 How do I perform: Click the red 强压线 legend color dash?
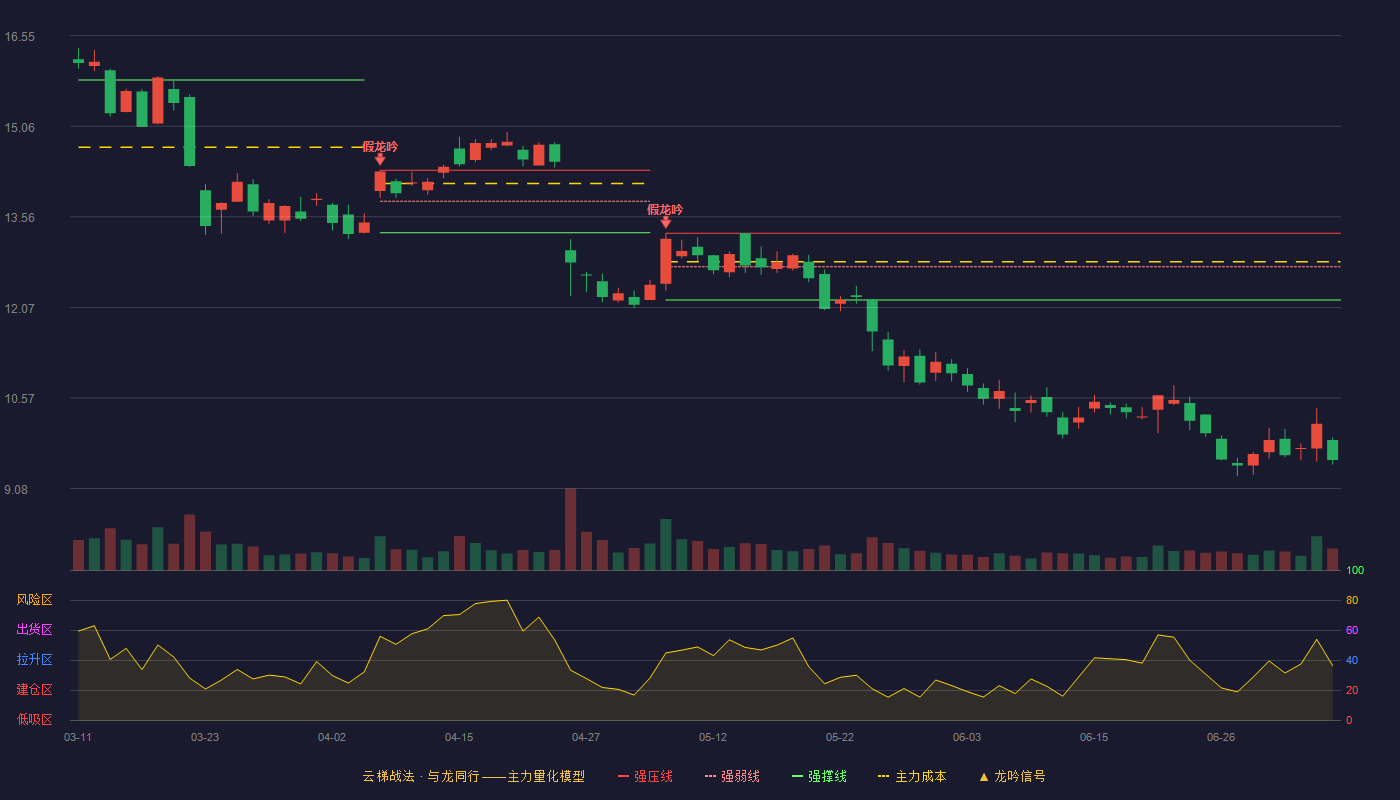(x=624, y=776)
